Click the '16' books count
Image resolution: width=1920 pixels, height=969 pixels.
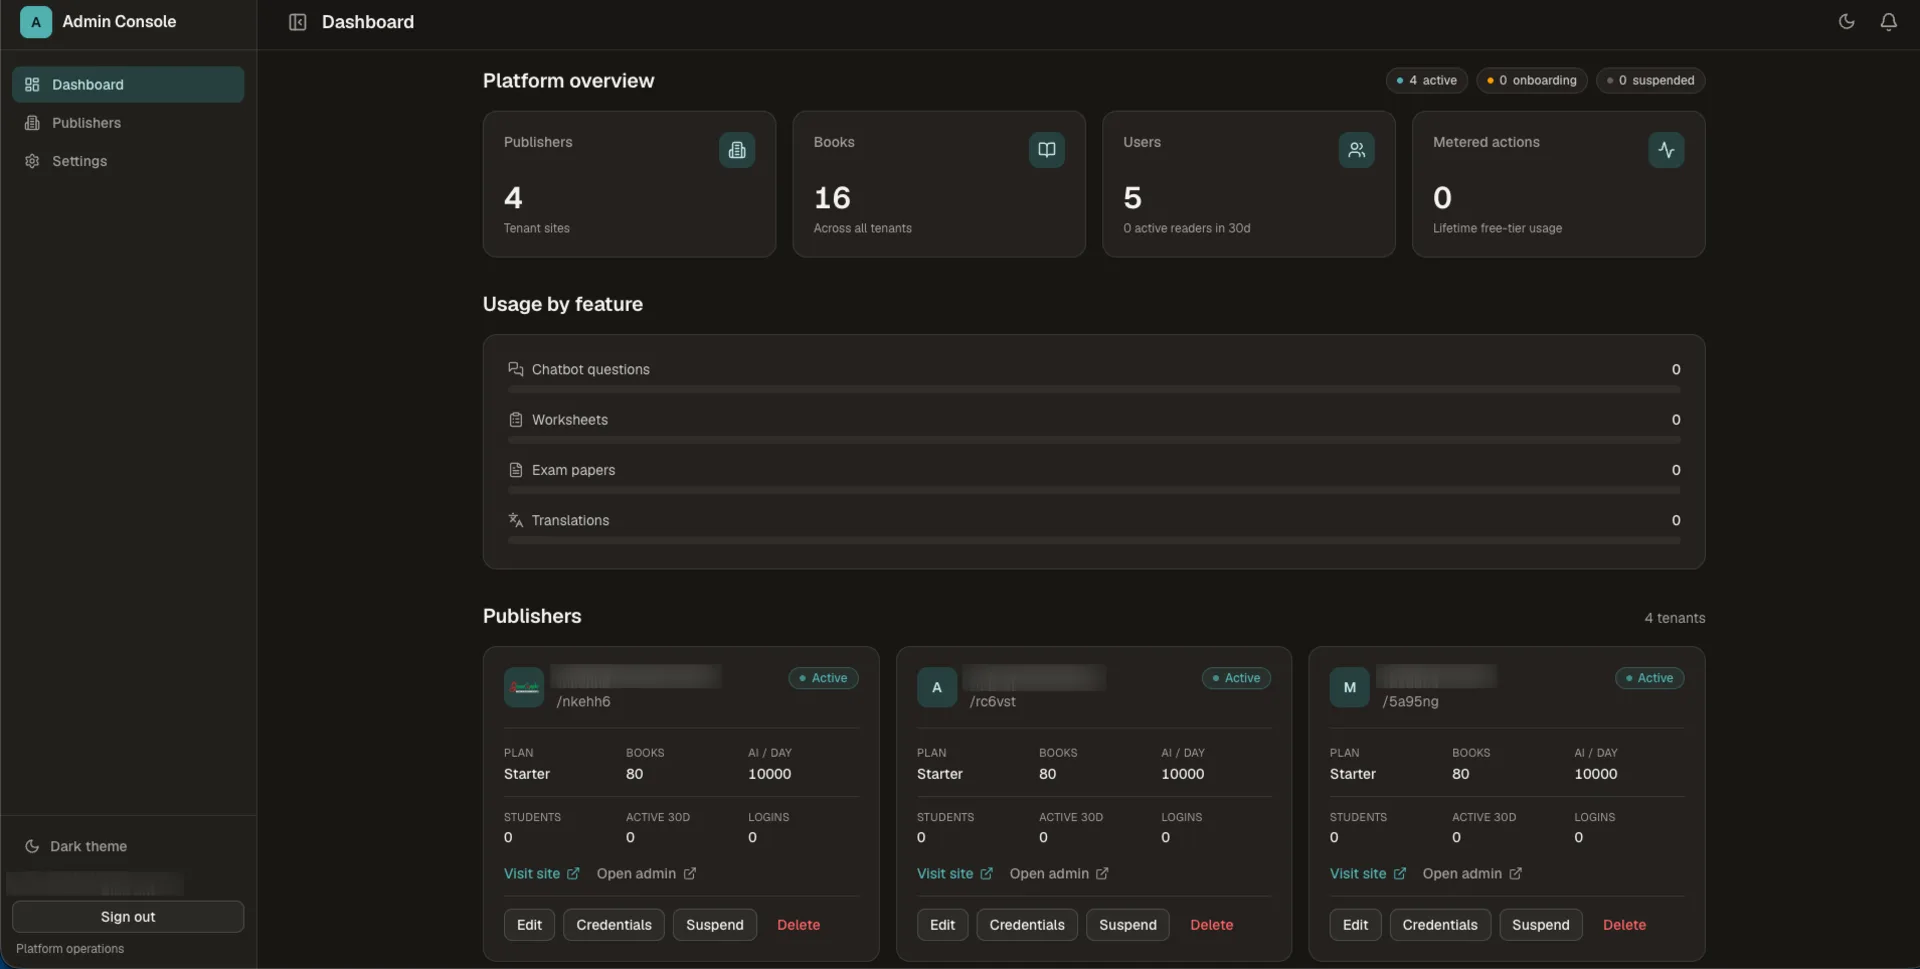(832, 198)
